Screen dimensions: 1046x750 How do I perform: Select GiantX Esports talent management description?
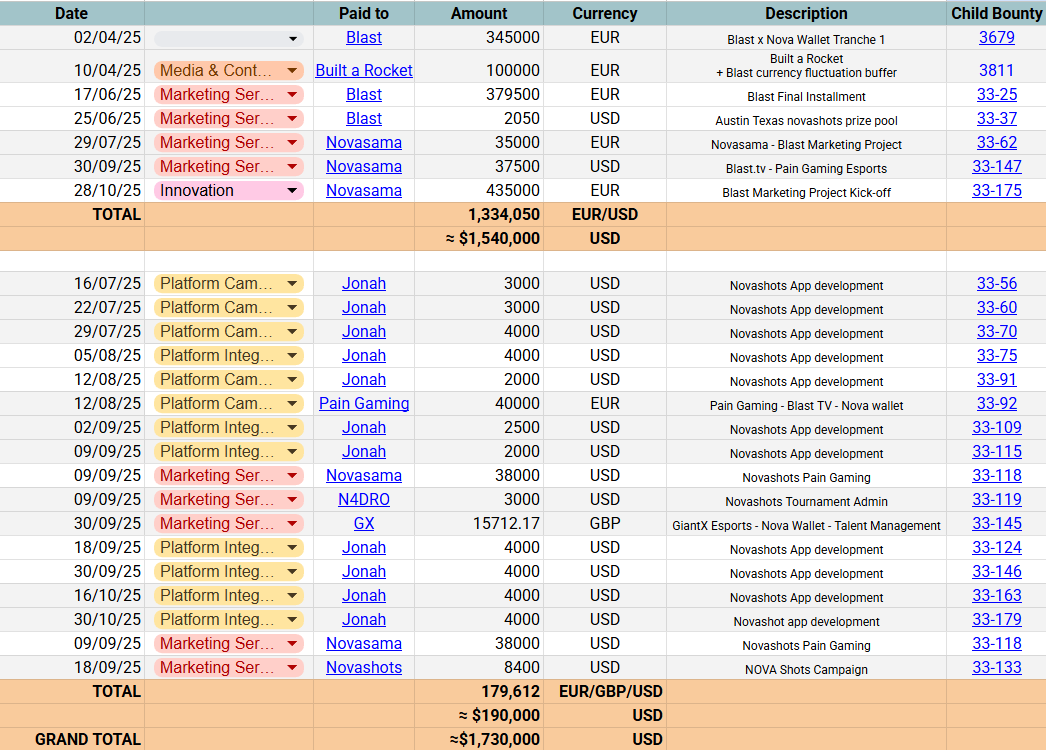click(x=806, y=525)
